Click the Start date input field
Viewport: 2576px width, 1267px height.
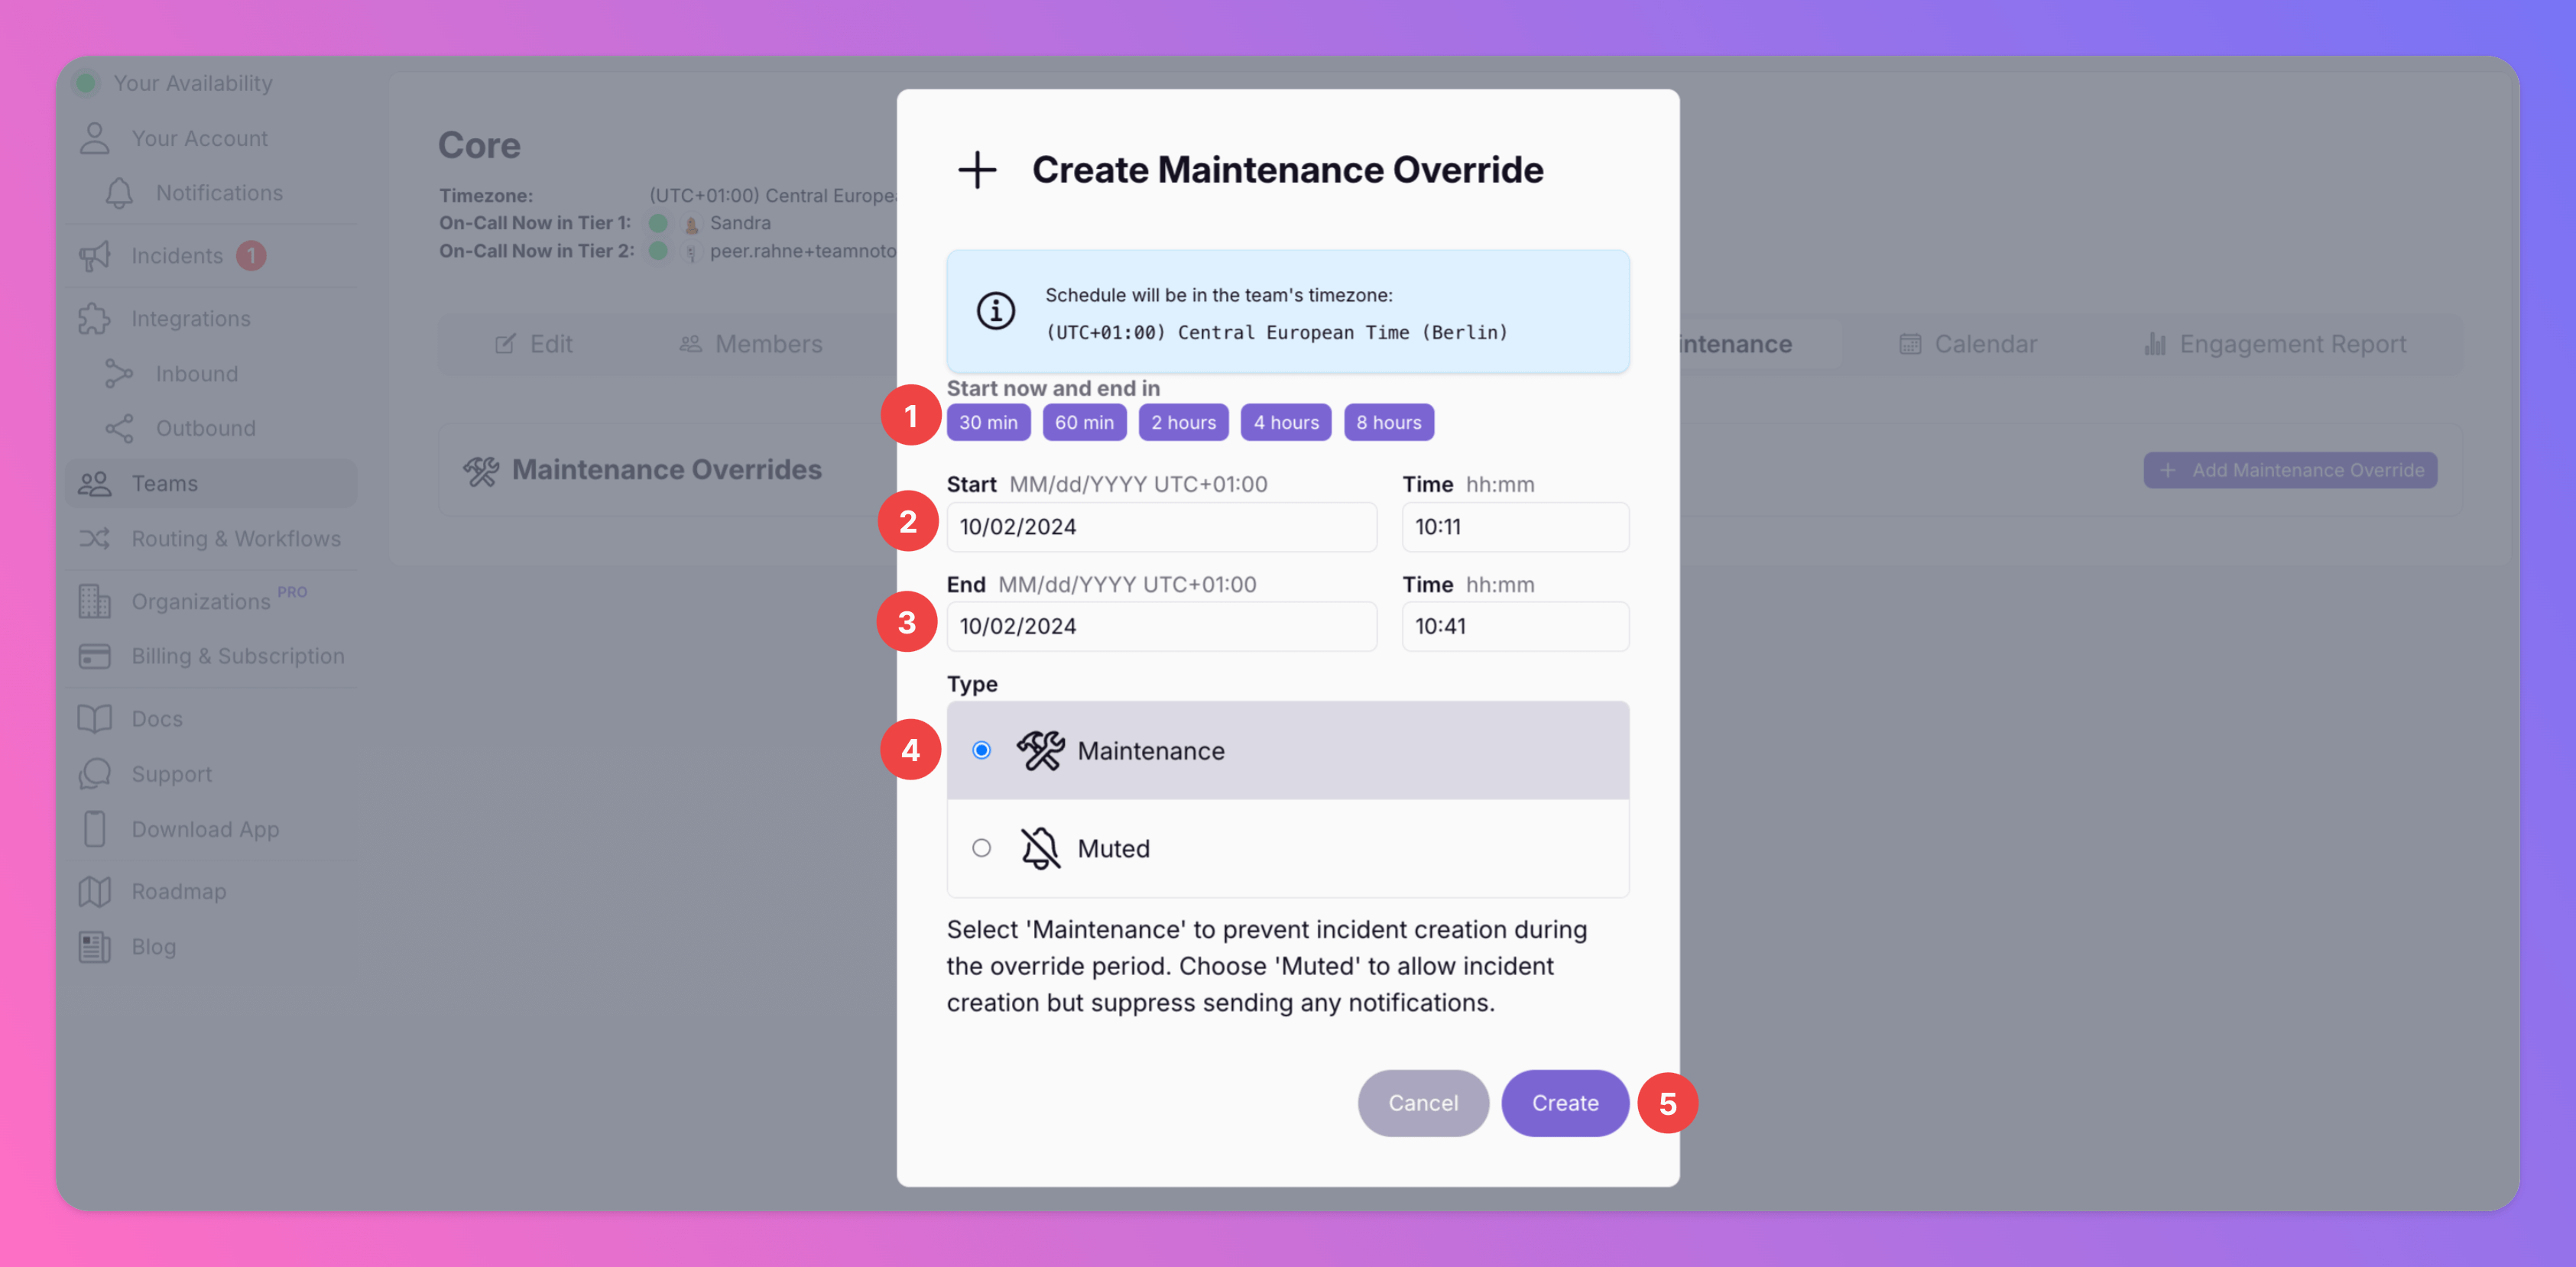(1161, 527)
